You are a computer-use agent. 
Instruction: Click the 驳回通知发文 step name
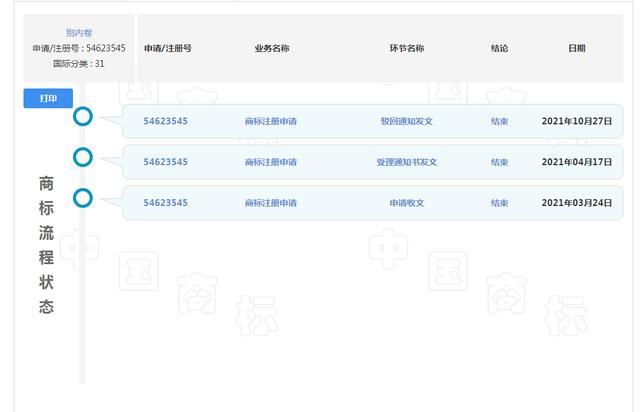point(406,121)
